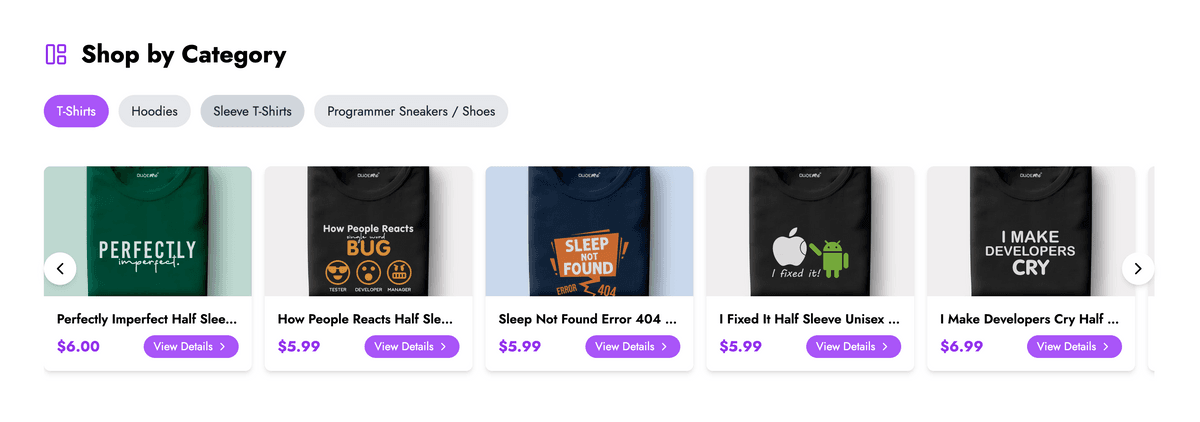The image size is (1200, 422).
Task: Switch to the Hoodies category
Action: (x=154, y=111)
